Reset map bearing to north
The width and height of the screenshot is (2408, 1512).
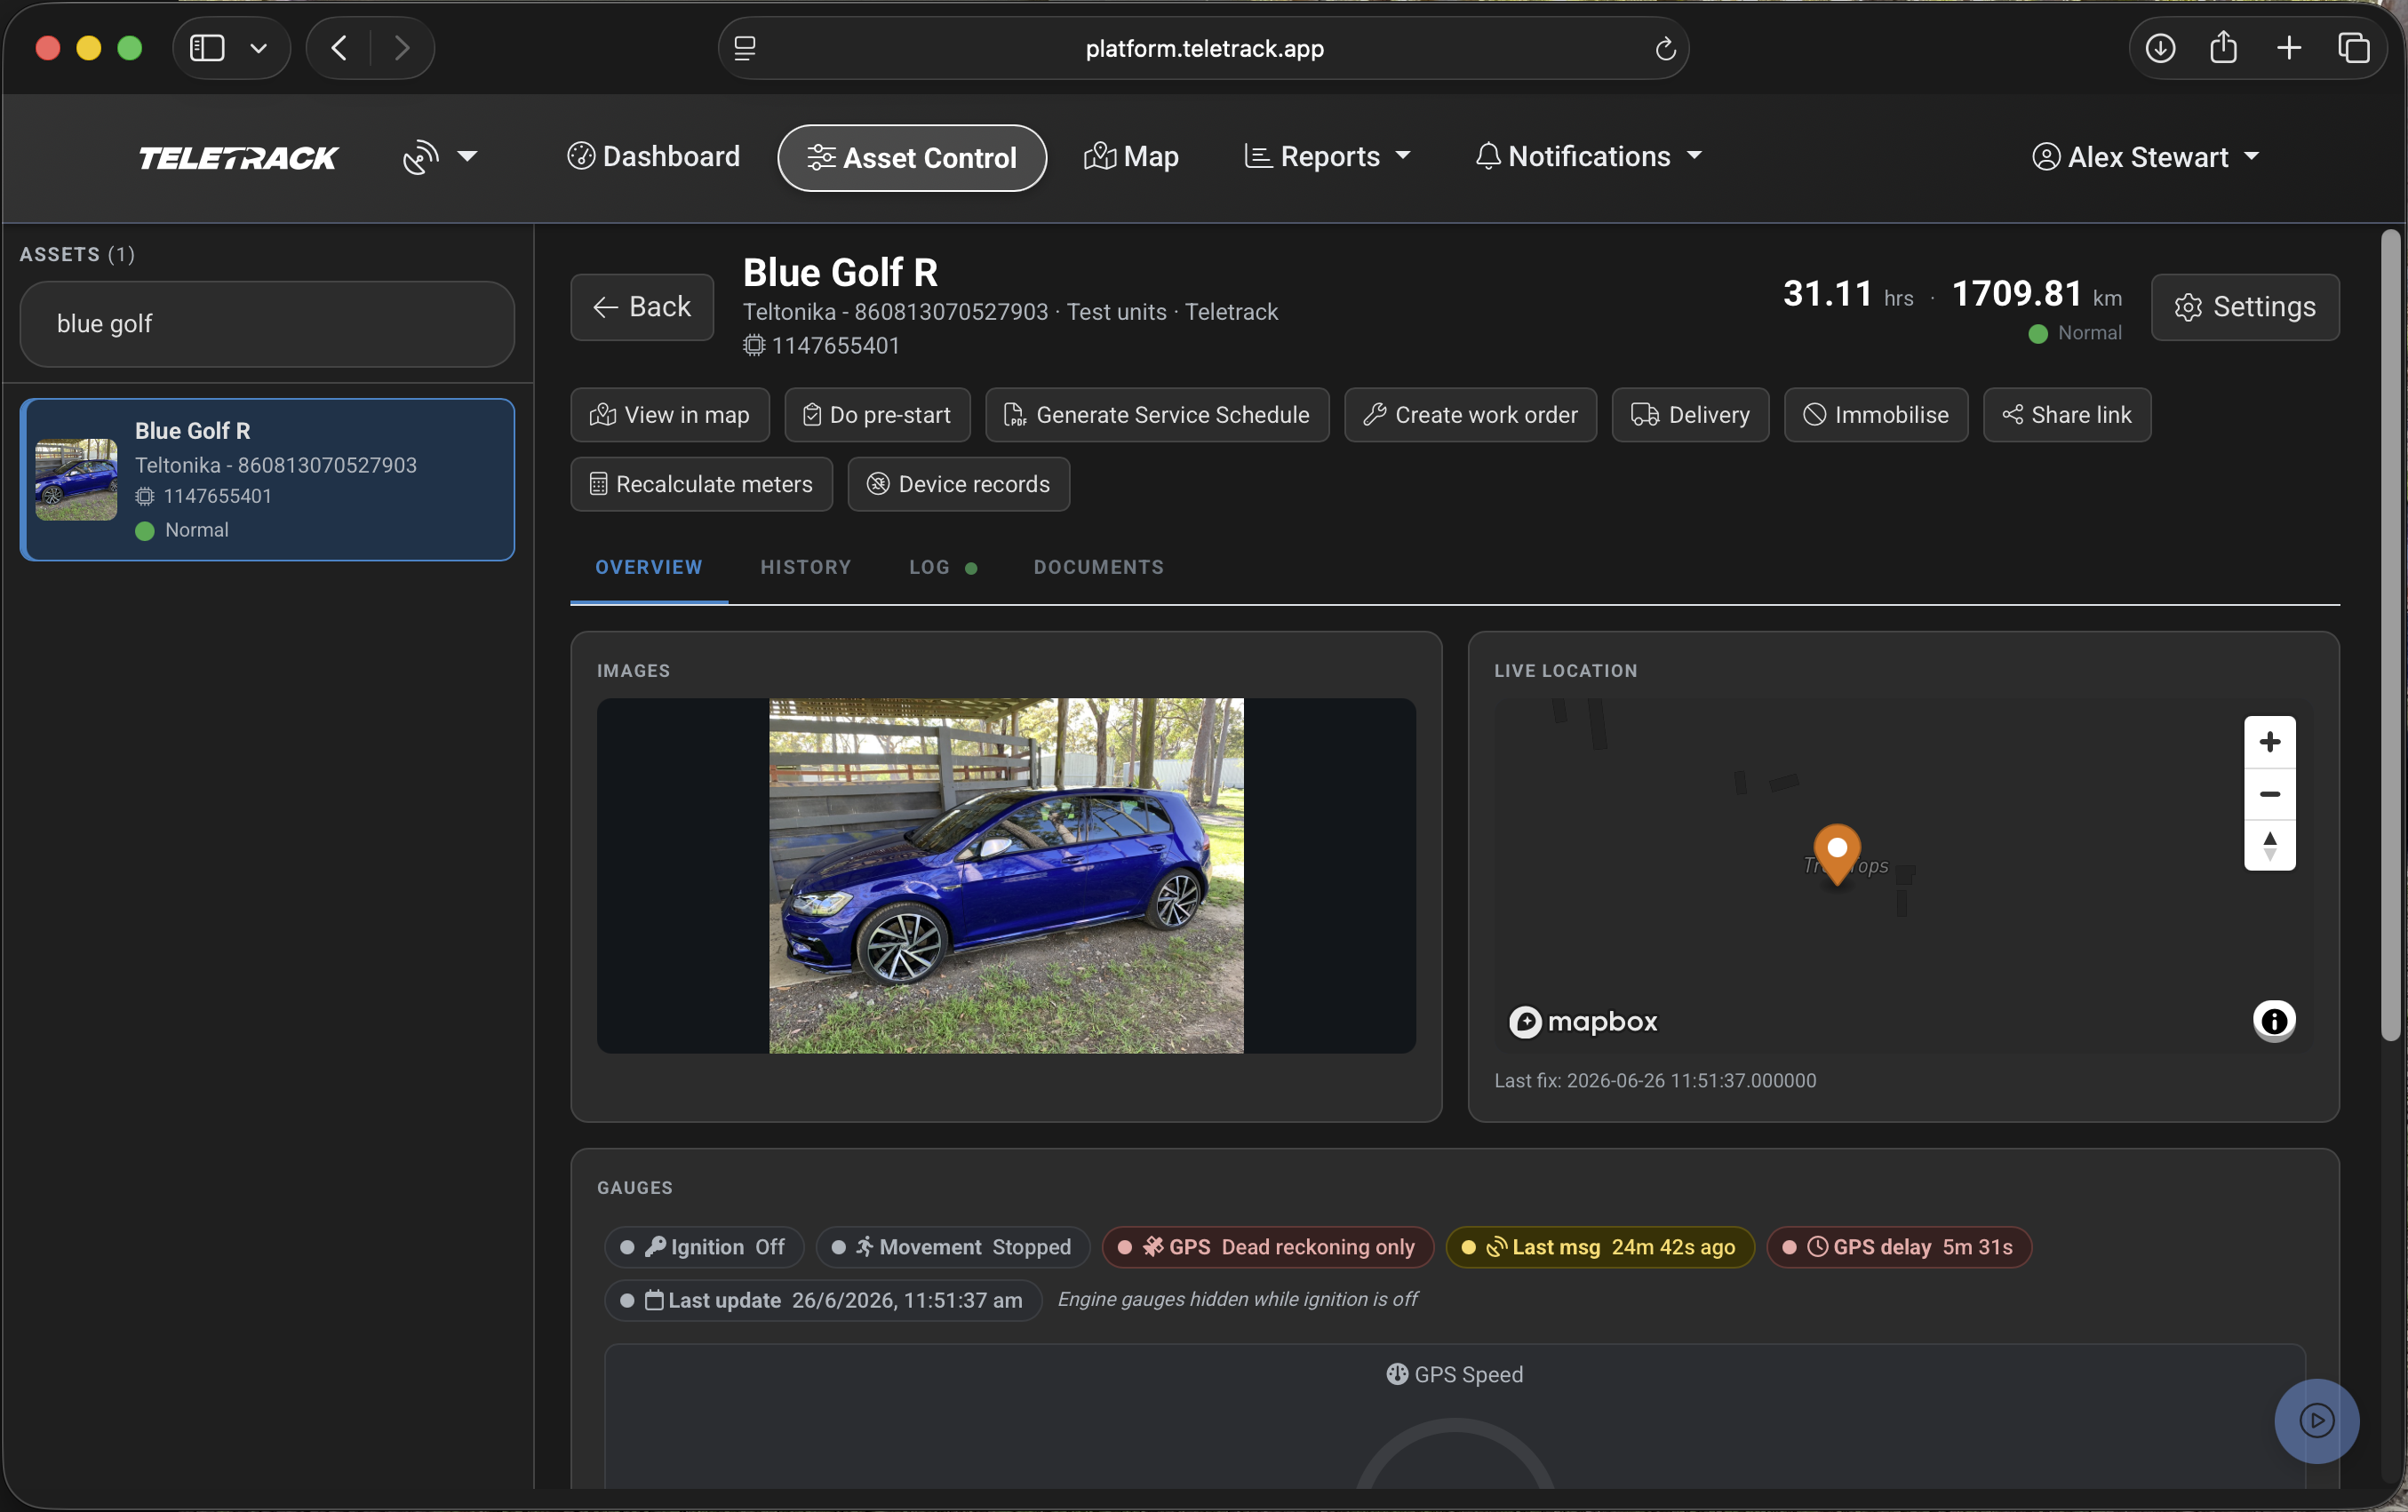tap(2269, 846)
